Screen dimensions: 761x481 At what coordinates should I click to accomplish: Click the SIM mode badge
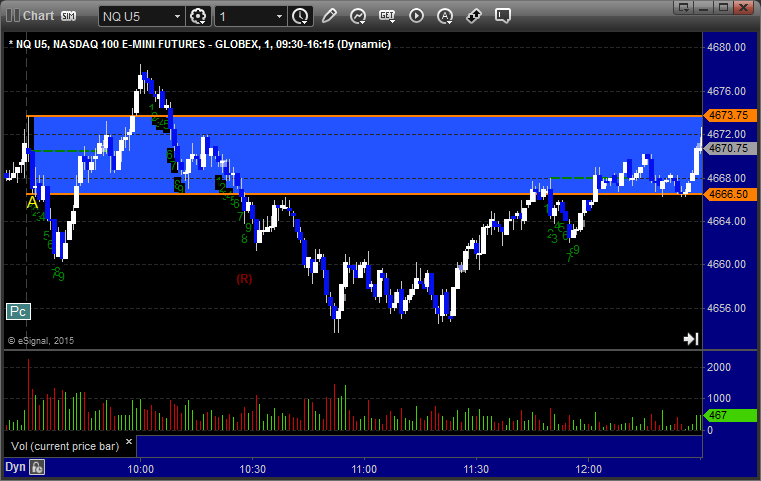(x=68, y=16)
